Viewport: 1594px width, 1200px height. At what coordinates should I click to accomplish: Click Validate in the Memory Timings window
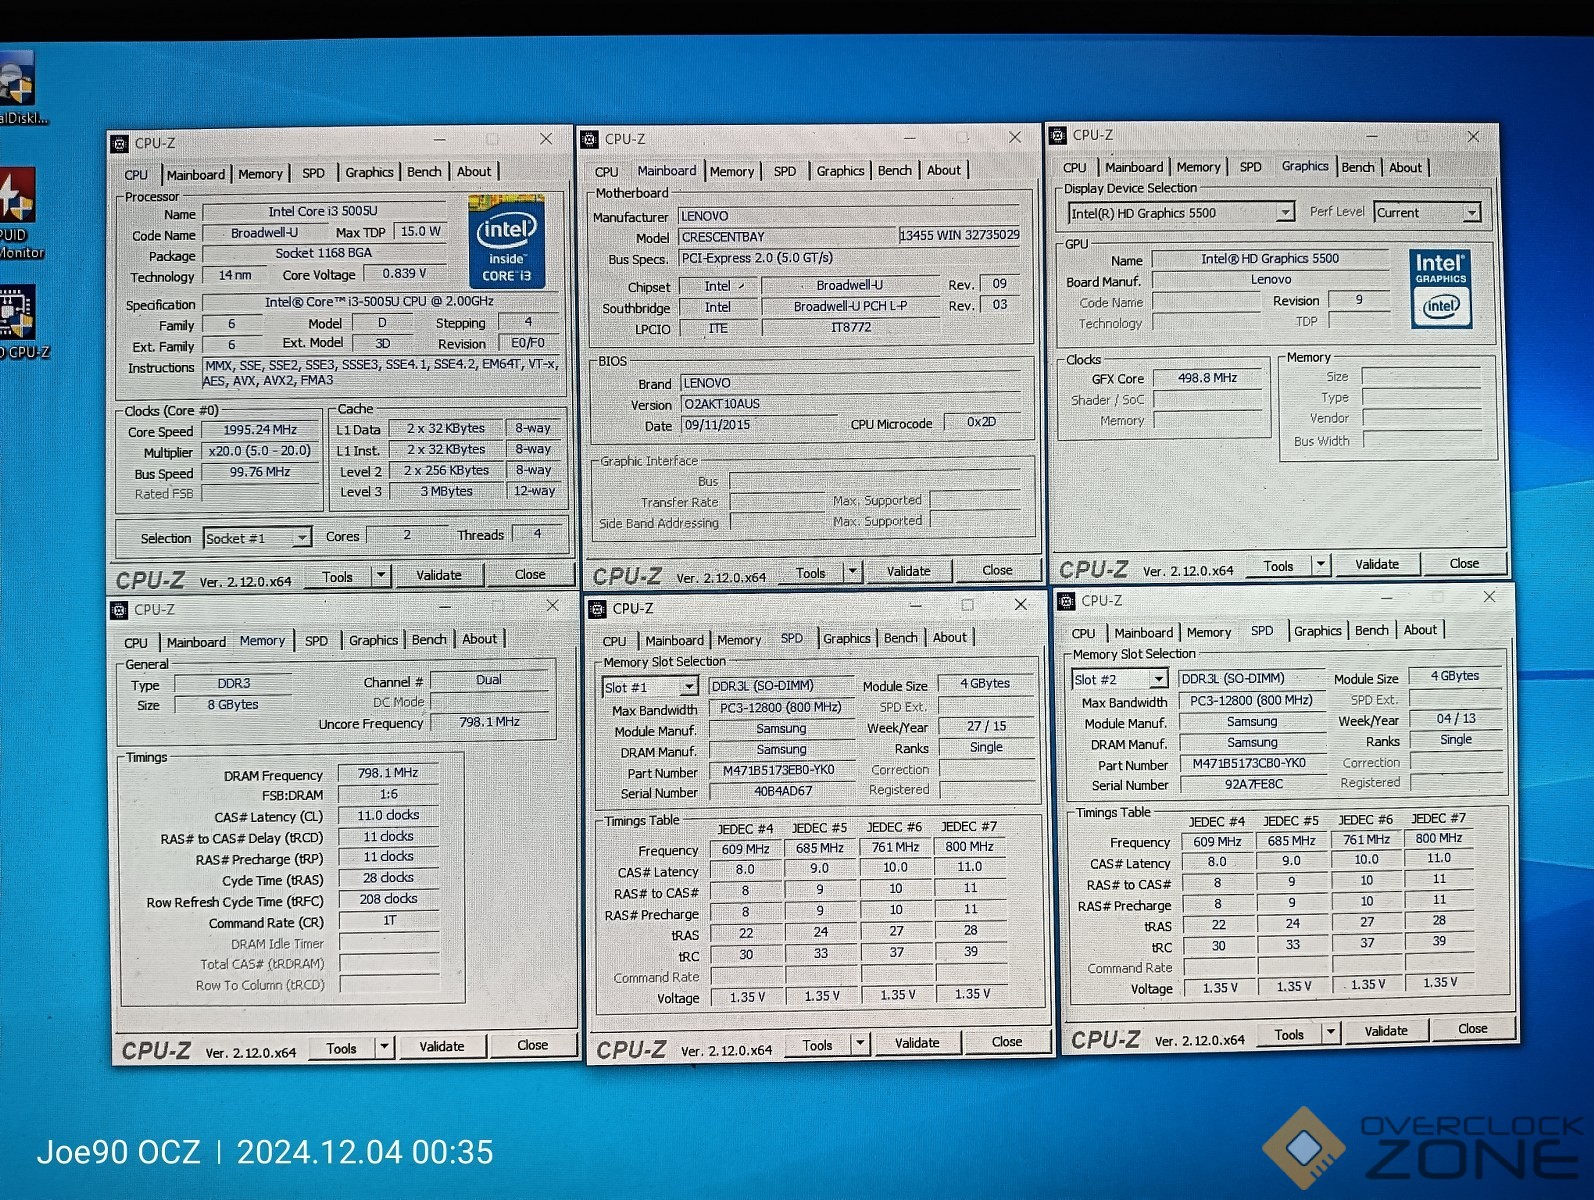[x=441, y=1046]
